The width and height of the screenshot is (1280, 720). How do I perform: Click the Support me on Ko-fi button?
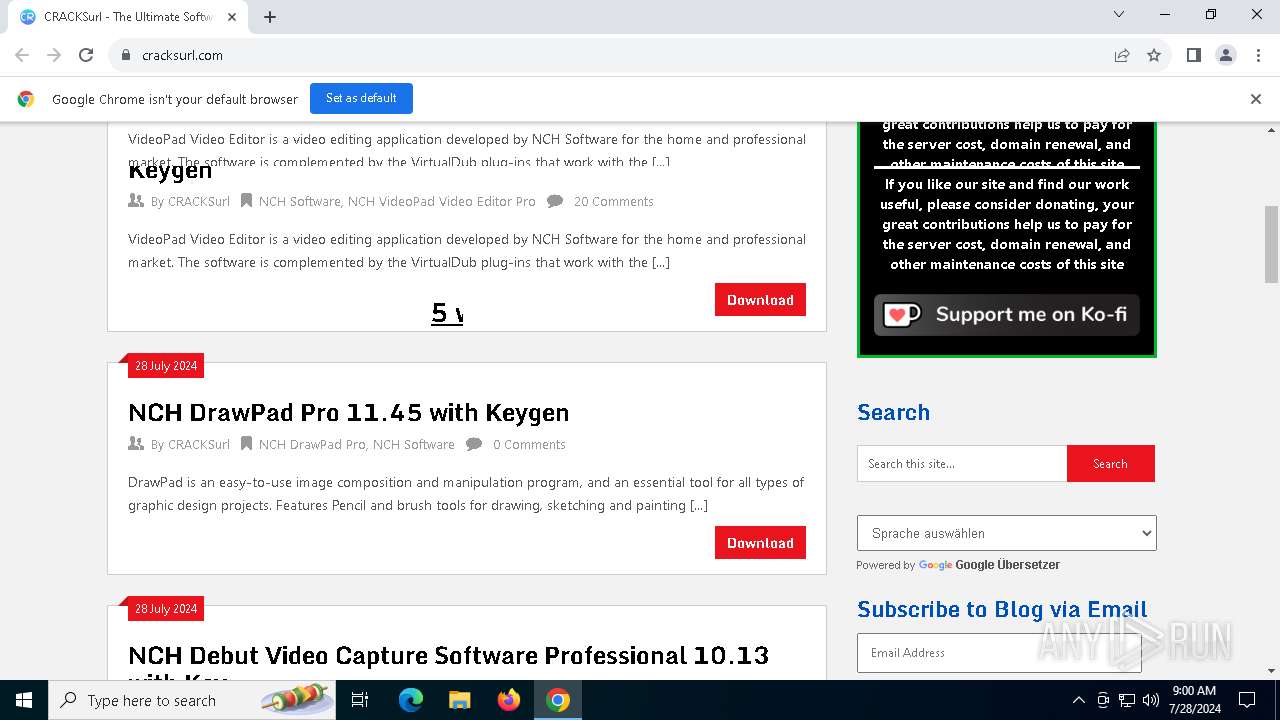(1006, 314)
